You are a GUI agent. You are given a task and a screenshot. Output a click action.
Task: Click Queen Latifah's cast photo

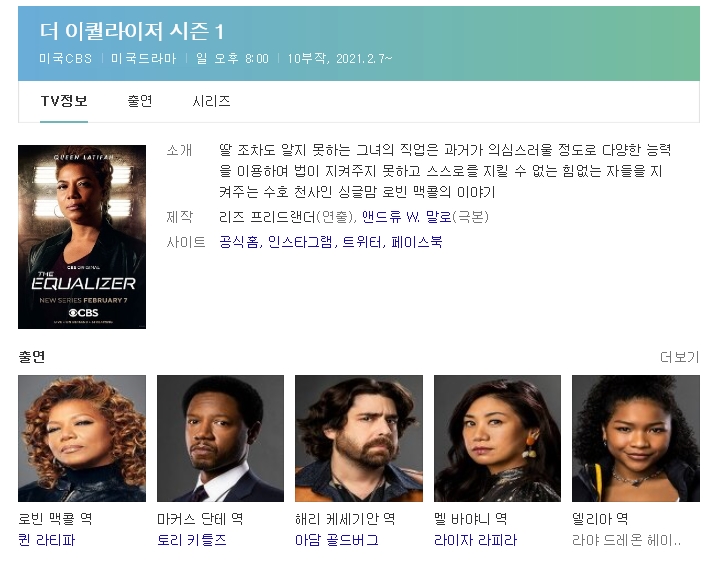point(82,438)
